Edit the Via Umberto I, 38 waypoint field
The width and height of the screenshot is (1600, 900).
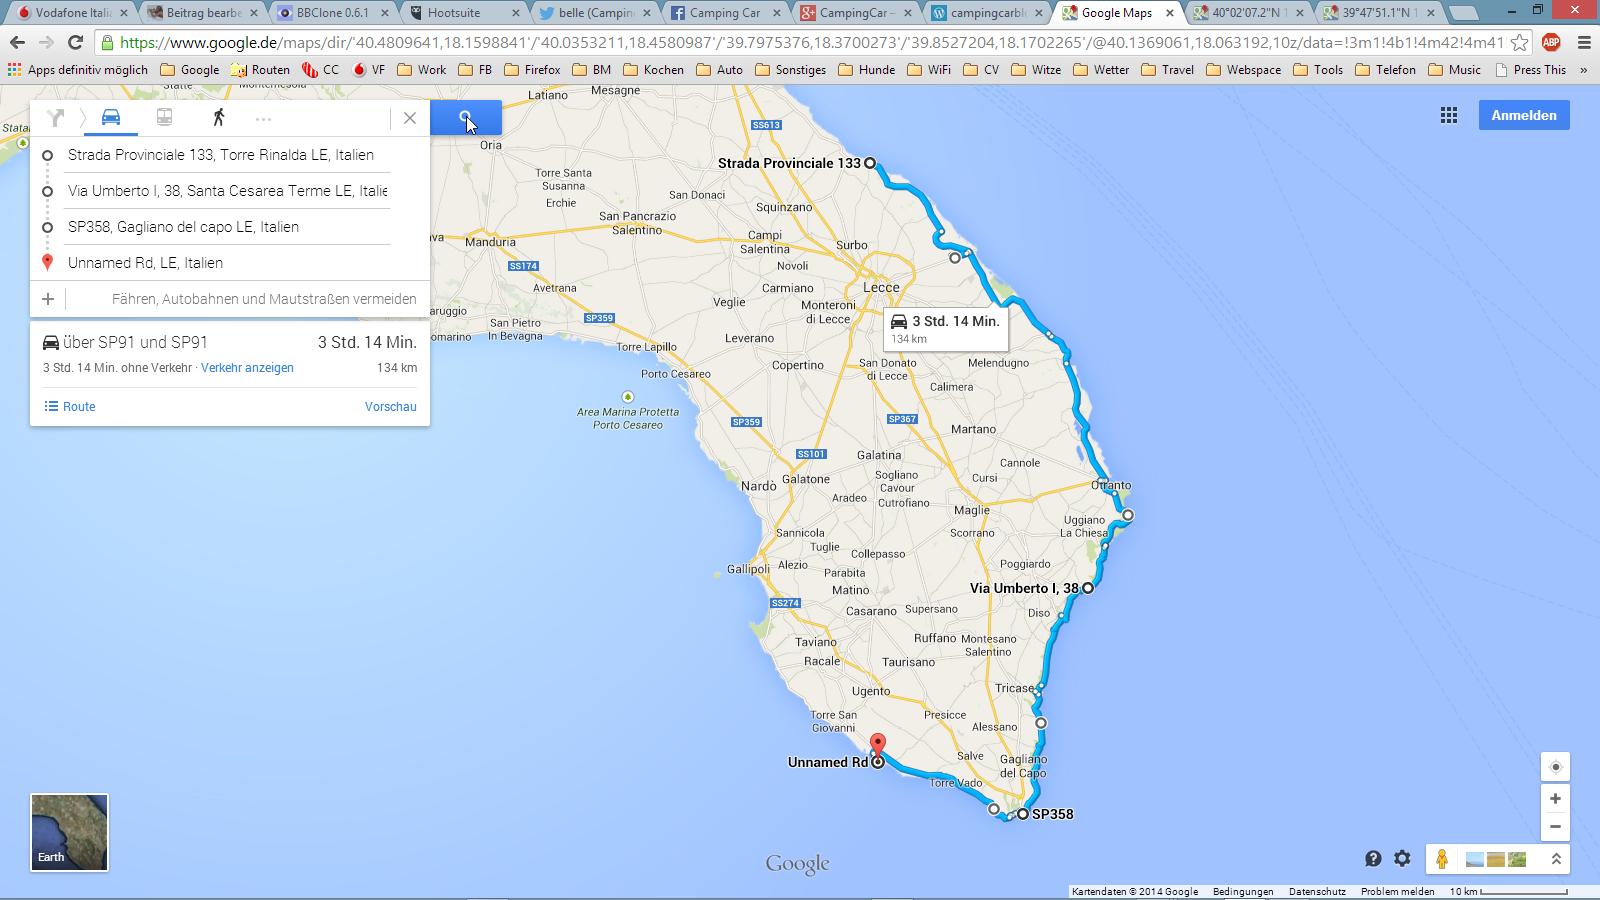click(x=229, y=191)
